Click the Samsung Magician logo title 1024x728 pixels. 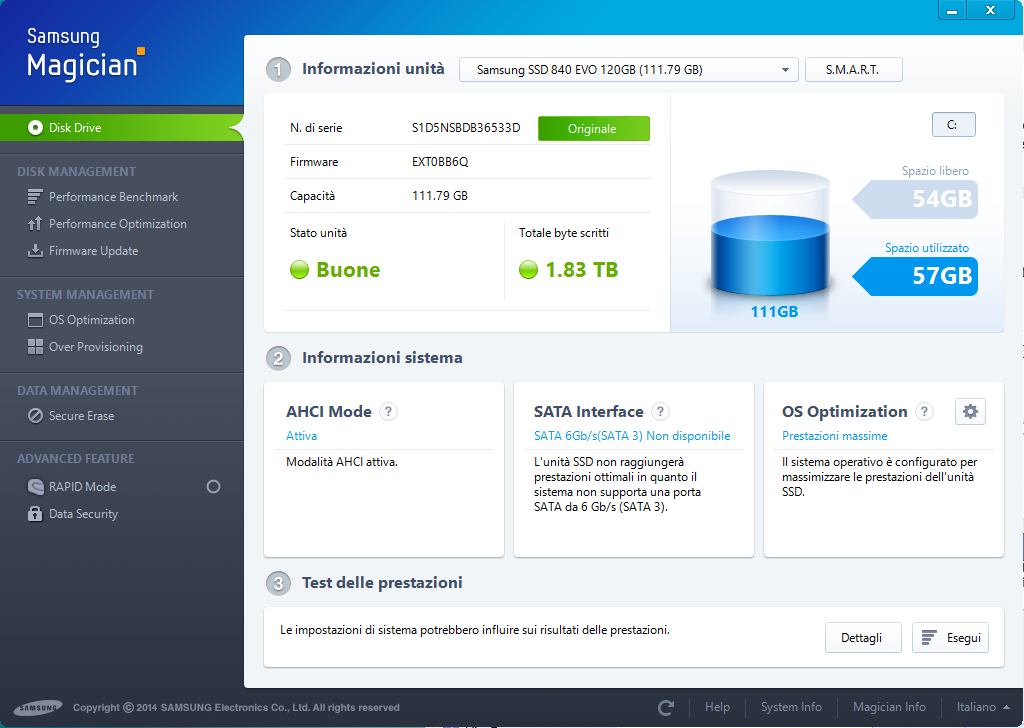pos(85,54)
